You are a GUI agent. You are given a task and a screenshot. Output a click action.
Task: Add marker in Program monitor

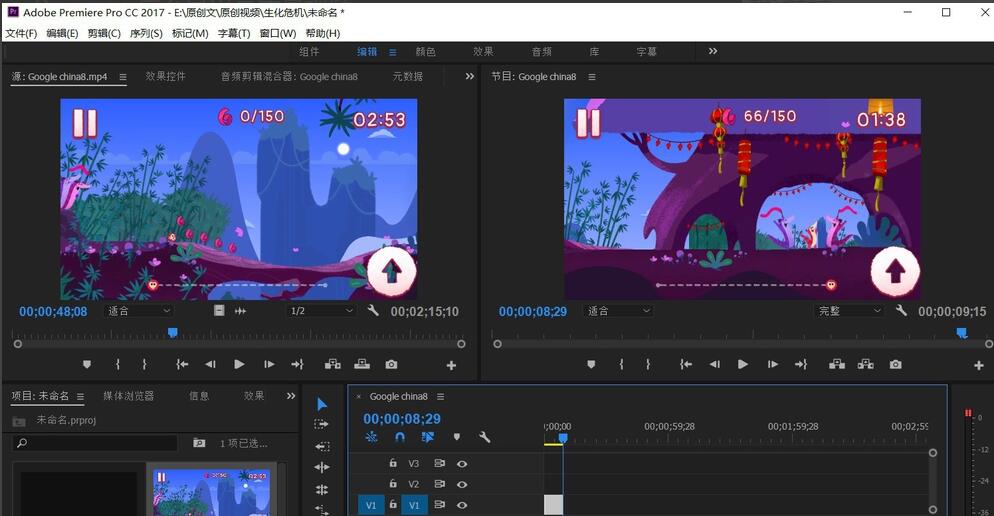click(x=591, y=364)
